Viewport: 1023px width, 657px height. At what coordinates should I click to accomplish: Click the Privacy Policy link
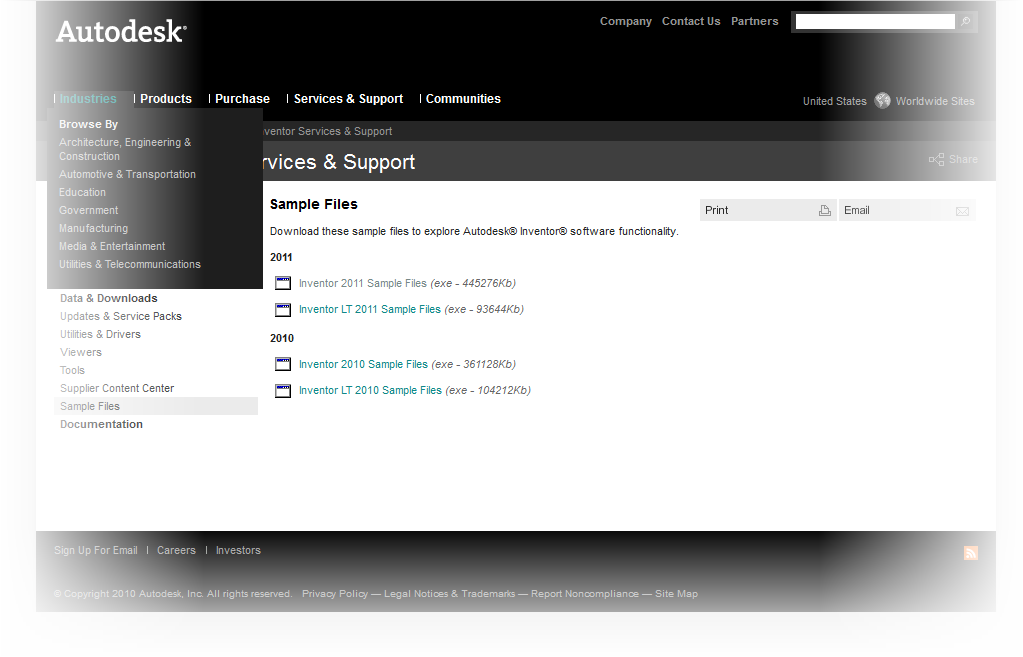tap(334, 593)
